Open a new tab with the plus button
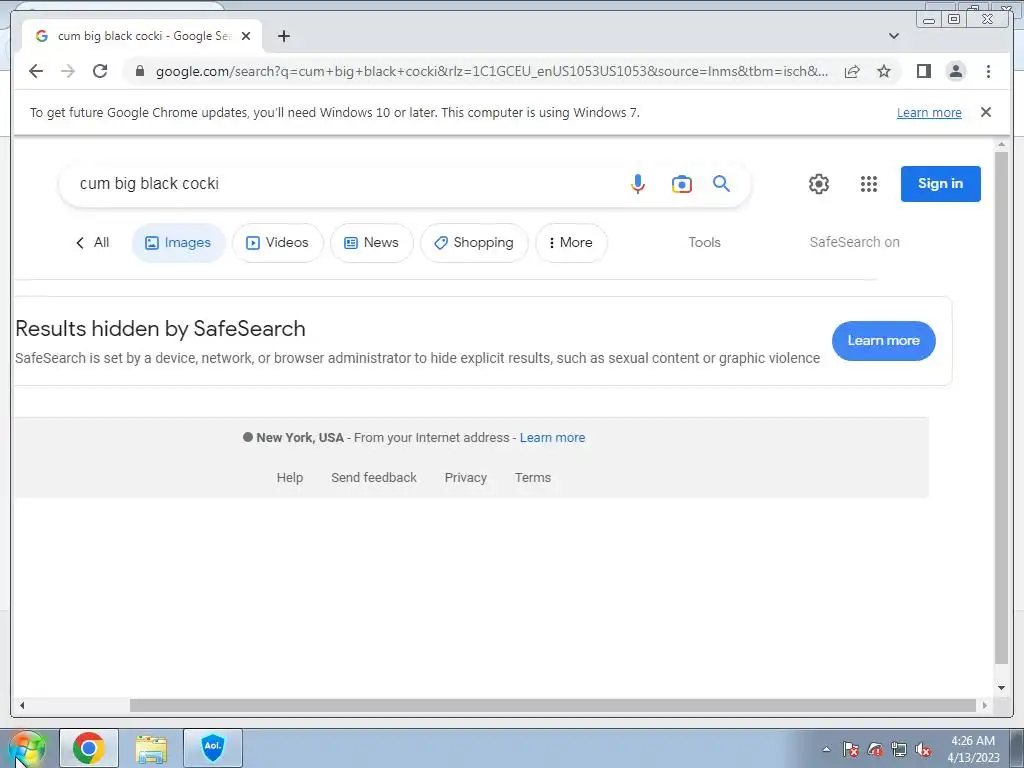Viewport: 1024px width, 768px height. coord(283,36)
